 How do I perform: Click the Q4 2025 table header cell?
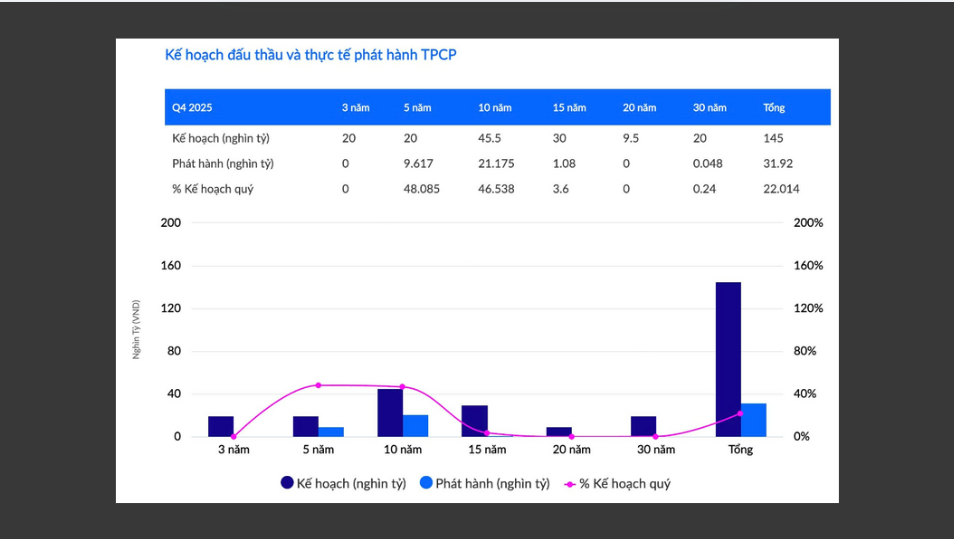point(192,107)
